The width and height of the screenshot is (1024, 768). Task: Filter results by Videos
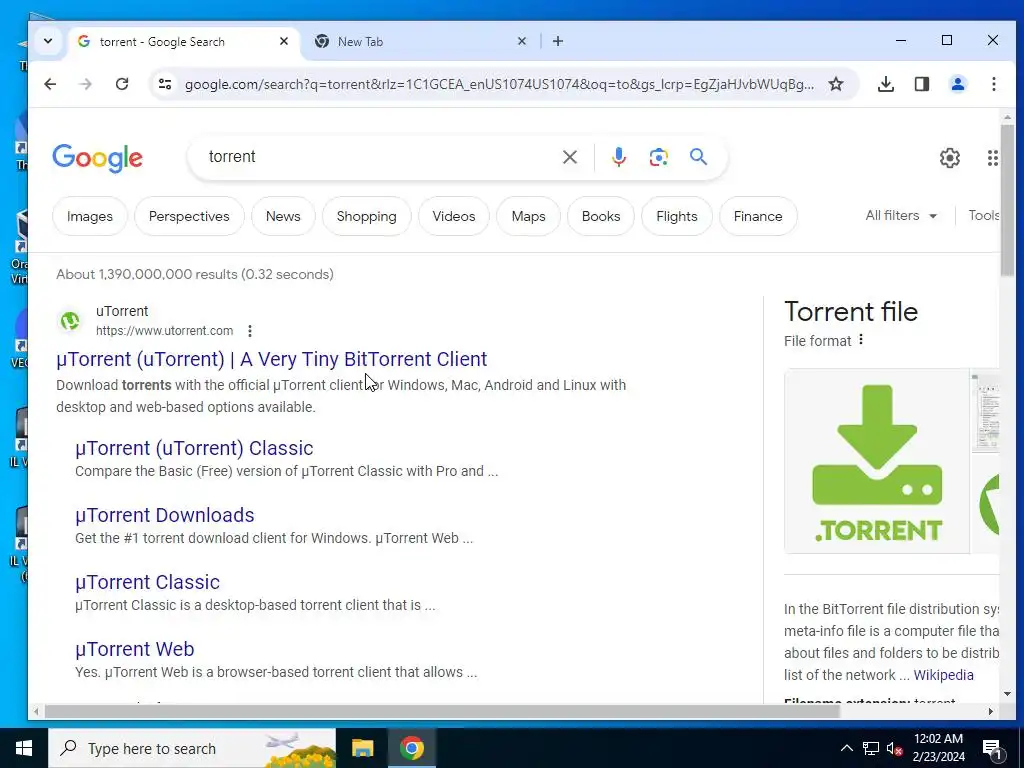[x=453, y=216]
